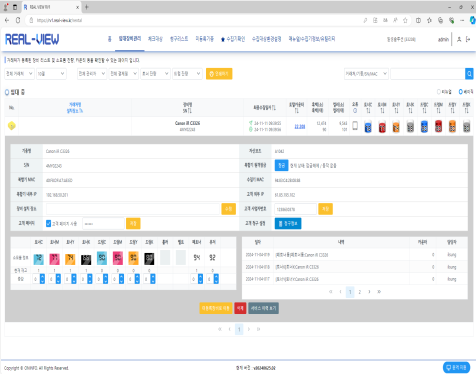Expand the first filter dropdown on the left
Image resolution: width=476 pixels, height=375 pixels.
tap(19, 74)
